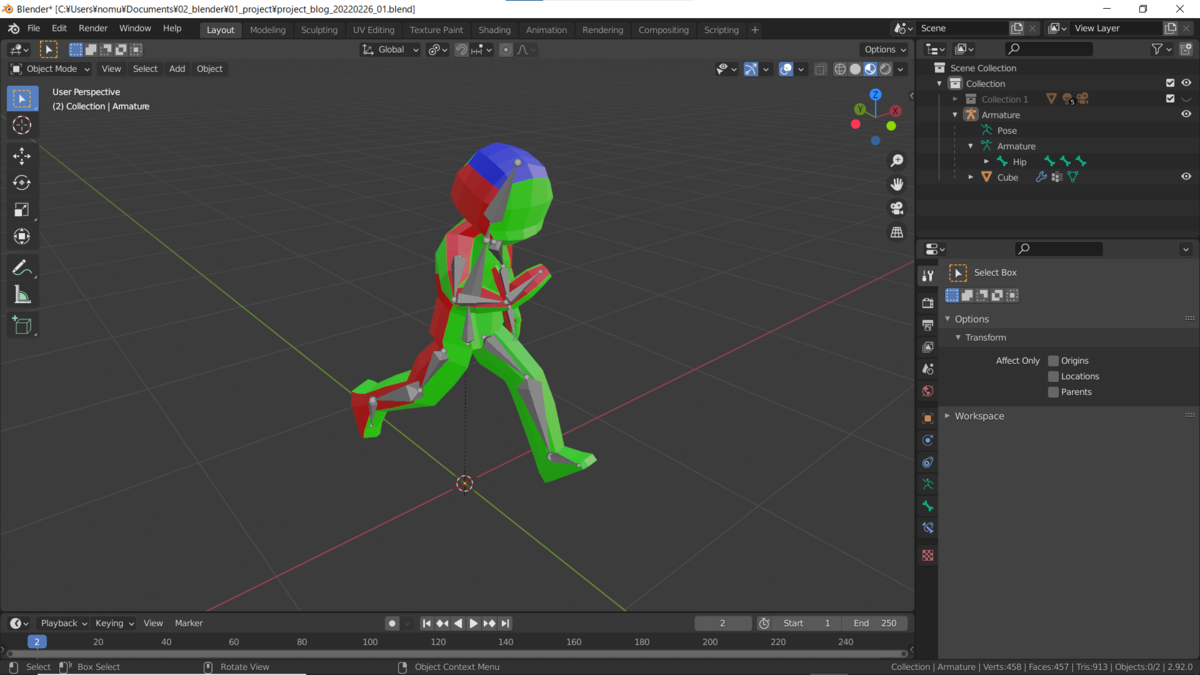Select the Scale tool
The image size is (1200, 675).
pos(22,210)
